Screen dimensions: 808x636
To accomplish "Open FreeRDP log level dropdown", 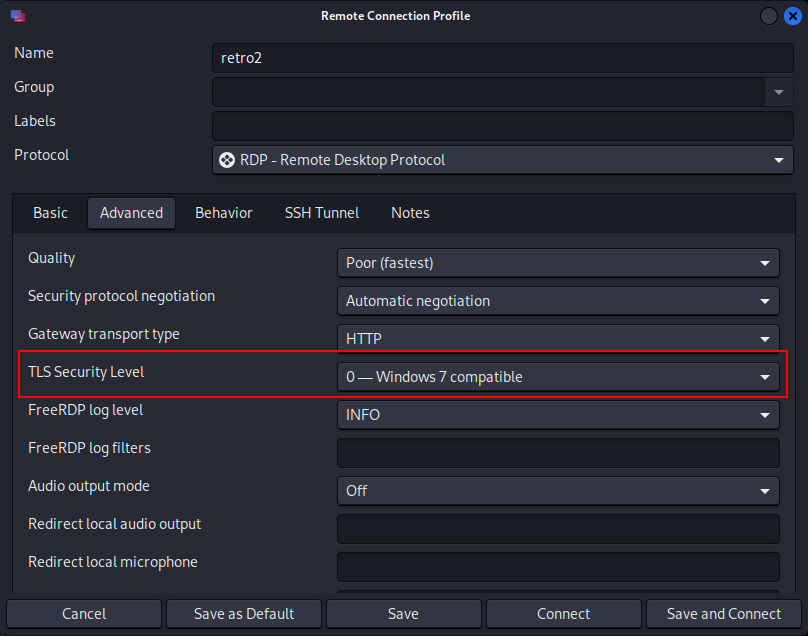I will (x=558, y=415).
